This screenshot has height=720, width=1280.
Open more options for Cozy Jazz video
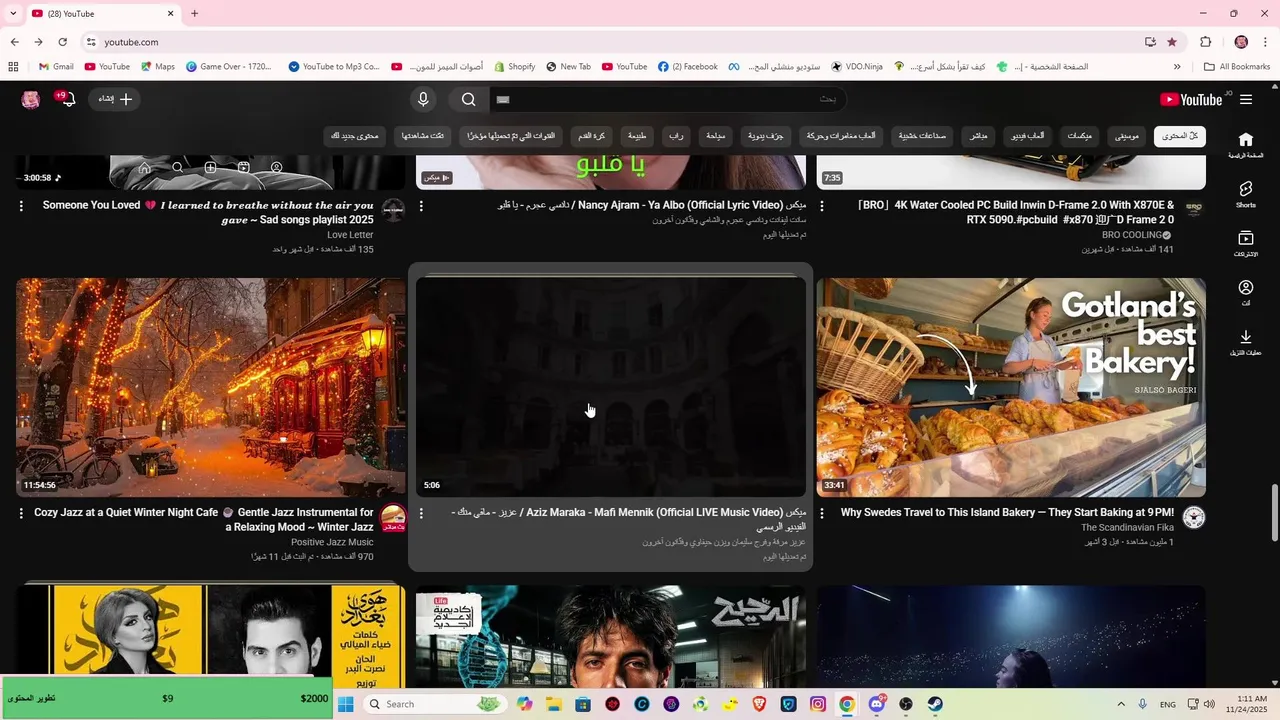tap(21, 513)
